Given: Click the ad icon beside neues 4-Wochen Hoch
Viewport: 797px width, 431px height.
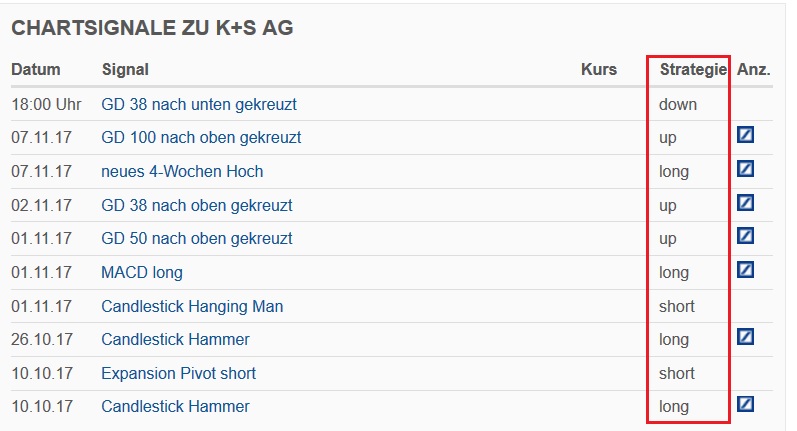Looking at the screenshot, I should (x=745, y=169).
